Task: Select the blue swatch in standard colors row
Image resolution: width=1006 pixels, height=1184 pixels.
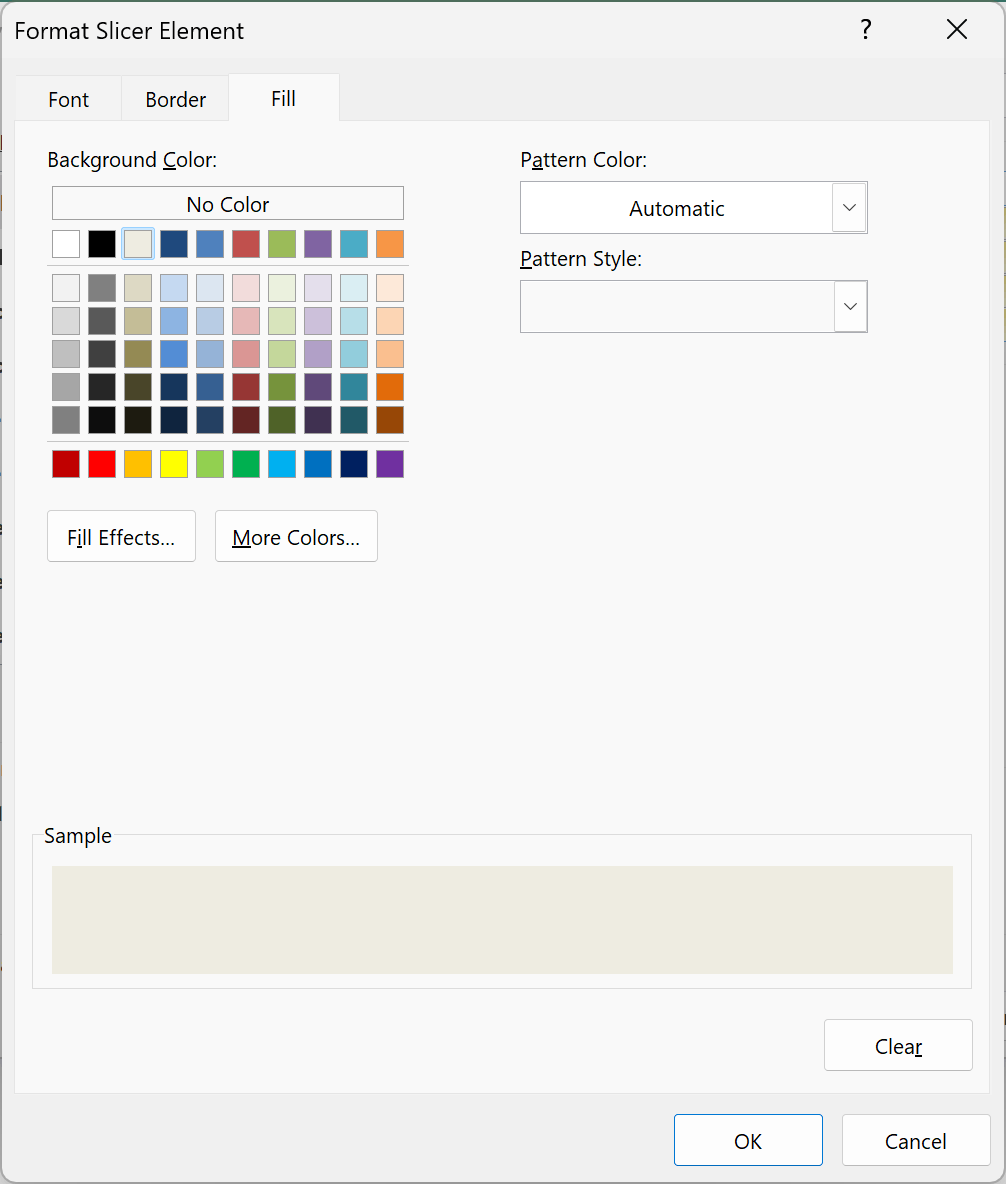Action: [x=318, y=464]
